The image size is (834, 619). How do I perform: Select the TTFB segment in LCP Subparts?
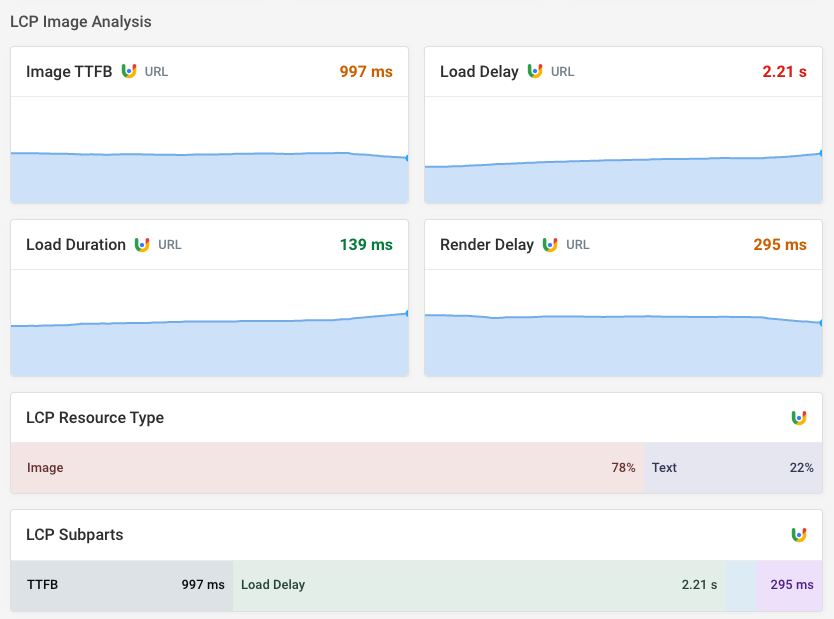[x=120, y=585]
